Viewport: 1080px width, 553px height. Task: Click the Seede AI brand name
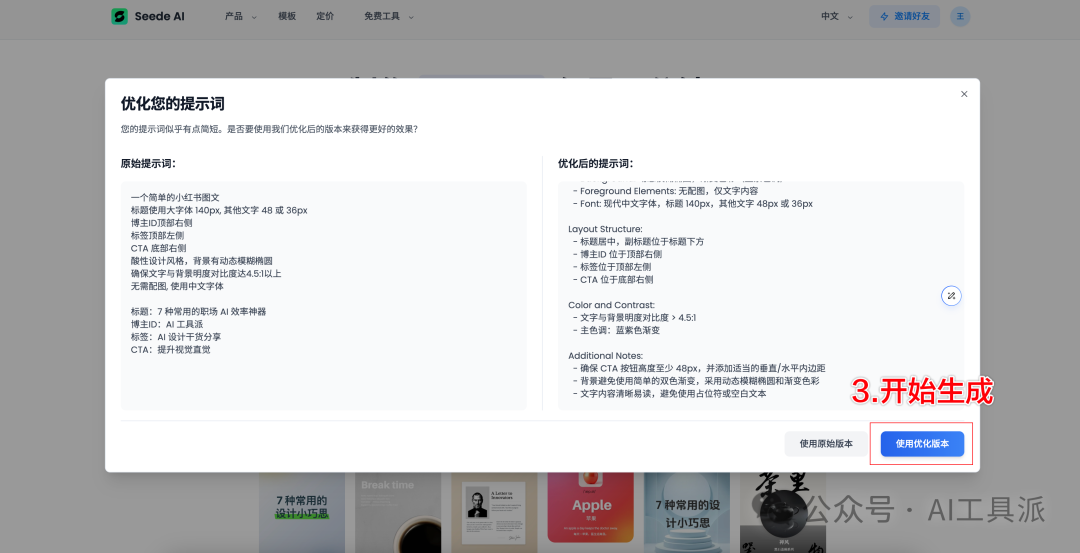159,17
